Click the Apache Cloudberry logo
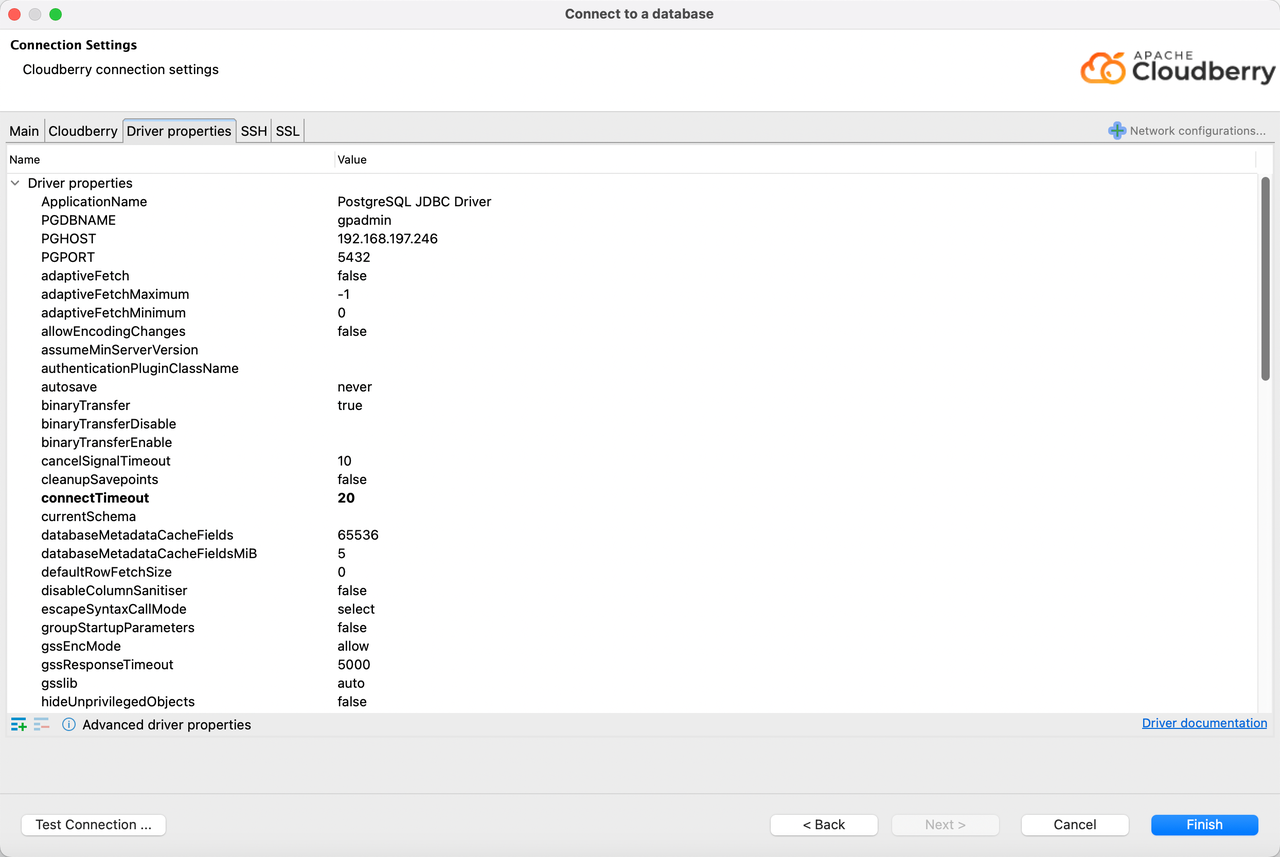The image size is (1280, 857). [x=1177, y=68]
